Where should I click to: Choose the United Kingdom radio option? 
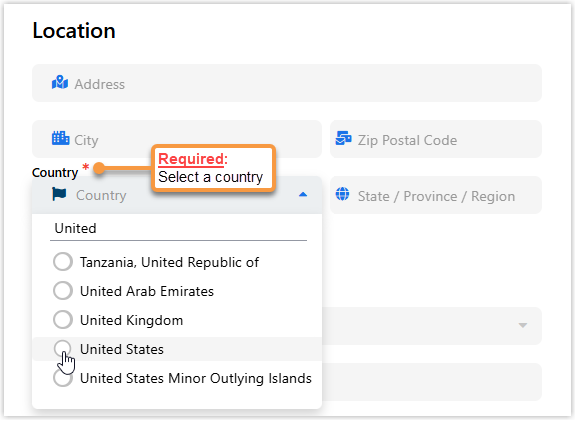pos(63,320)
